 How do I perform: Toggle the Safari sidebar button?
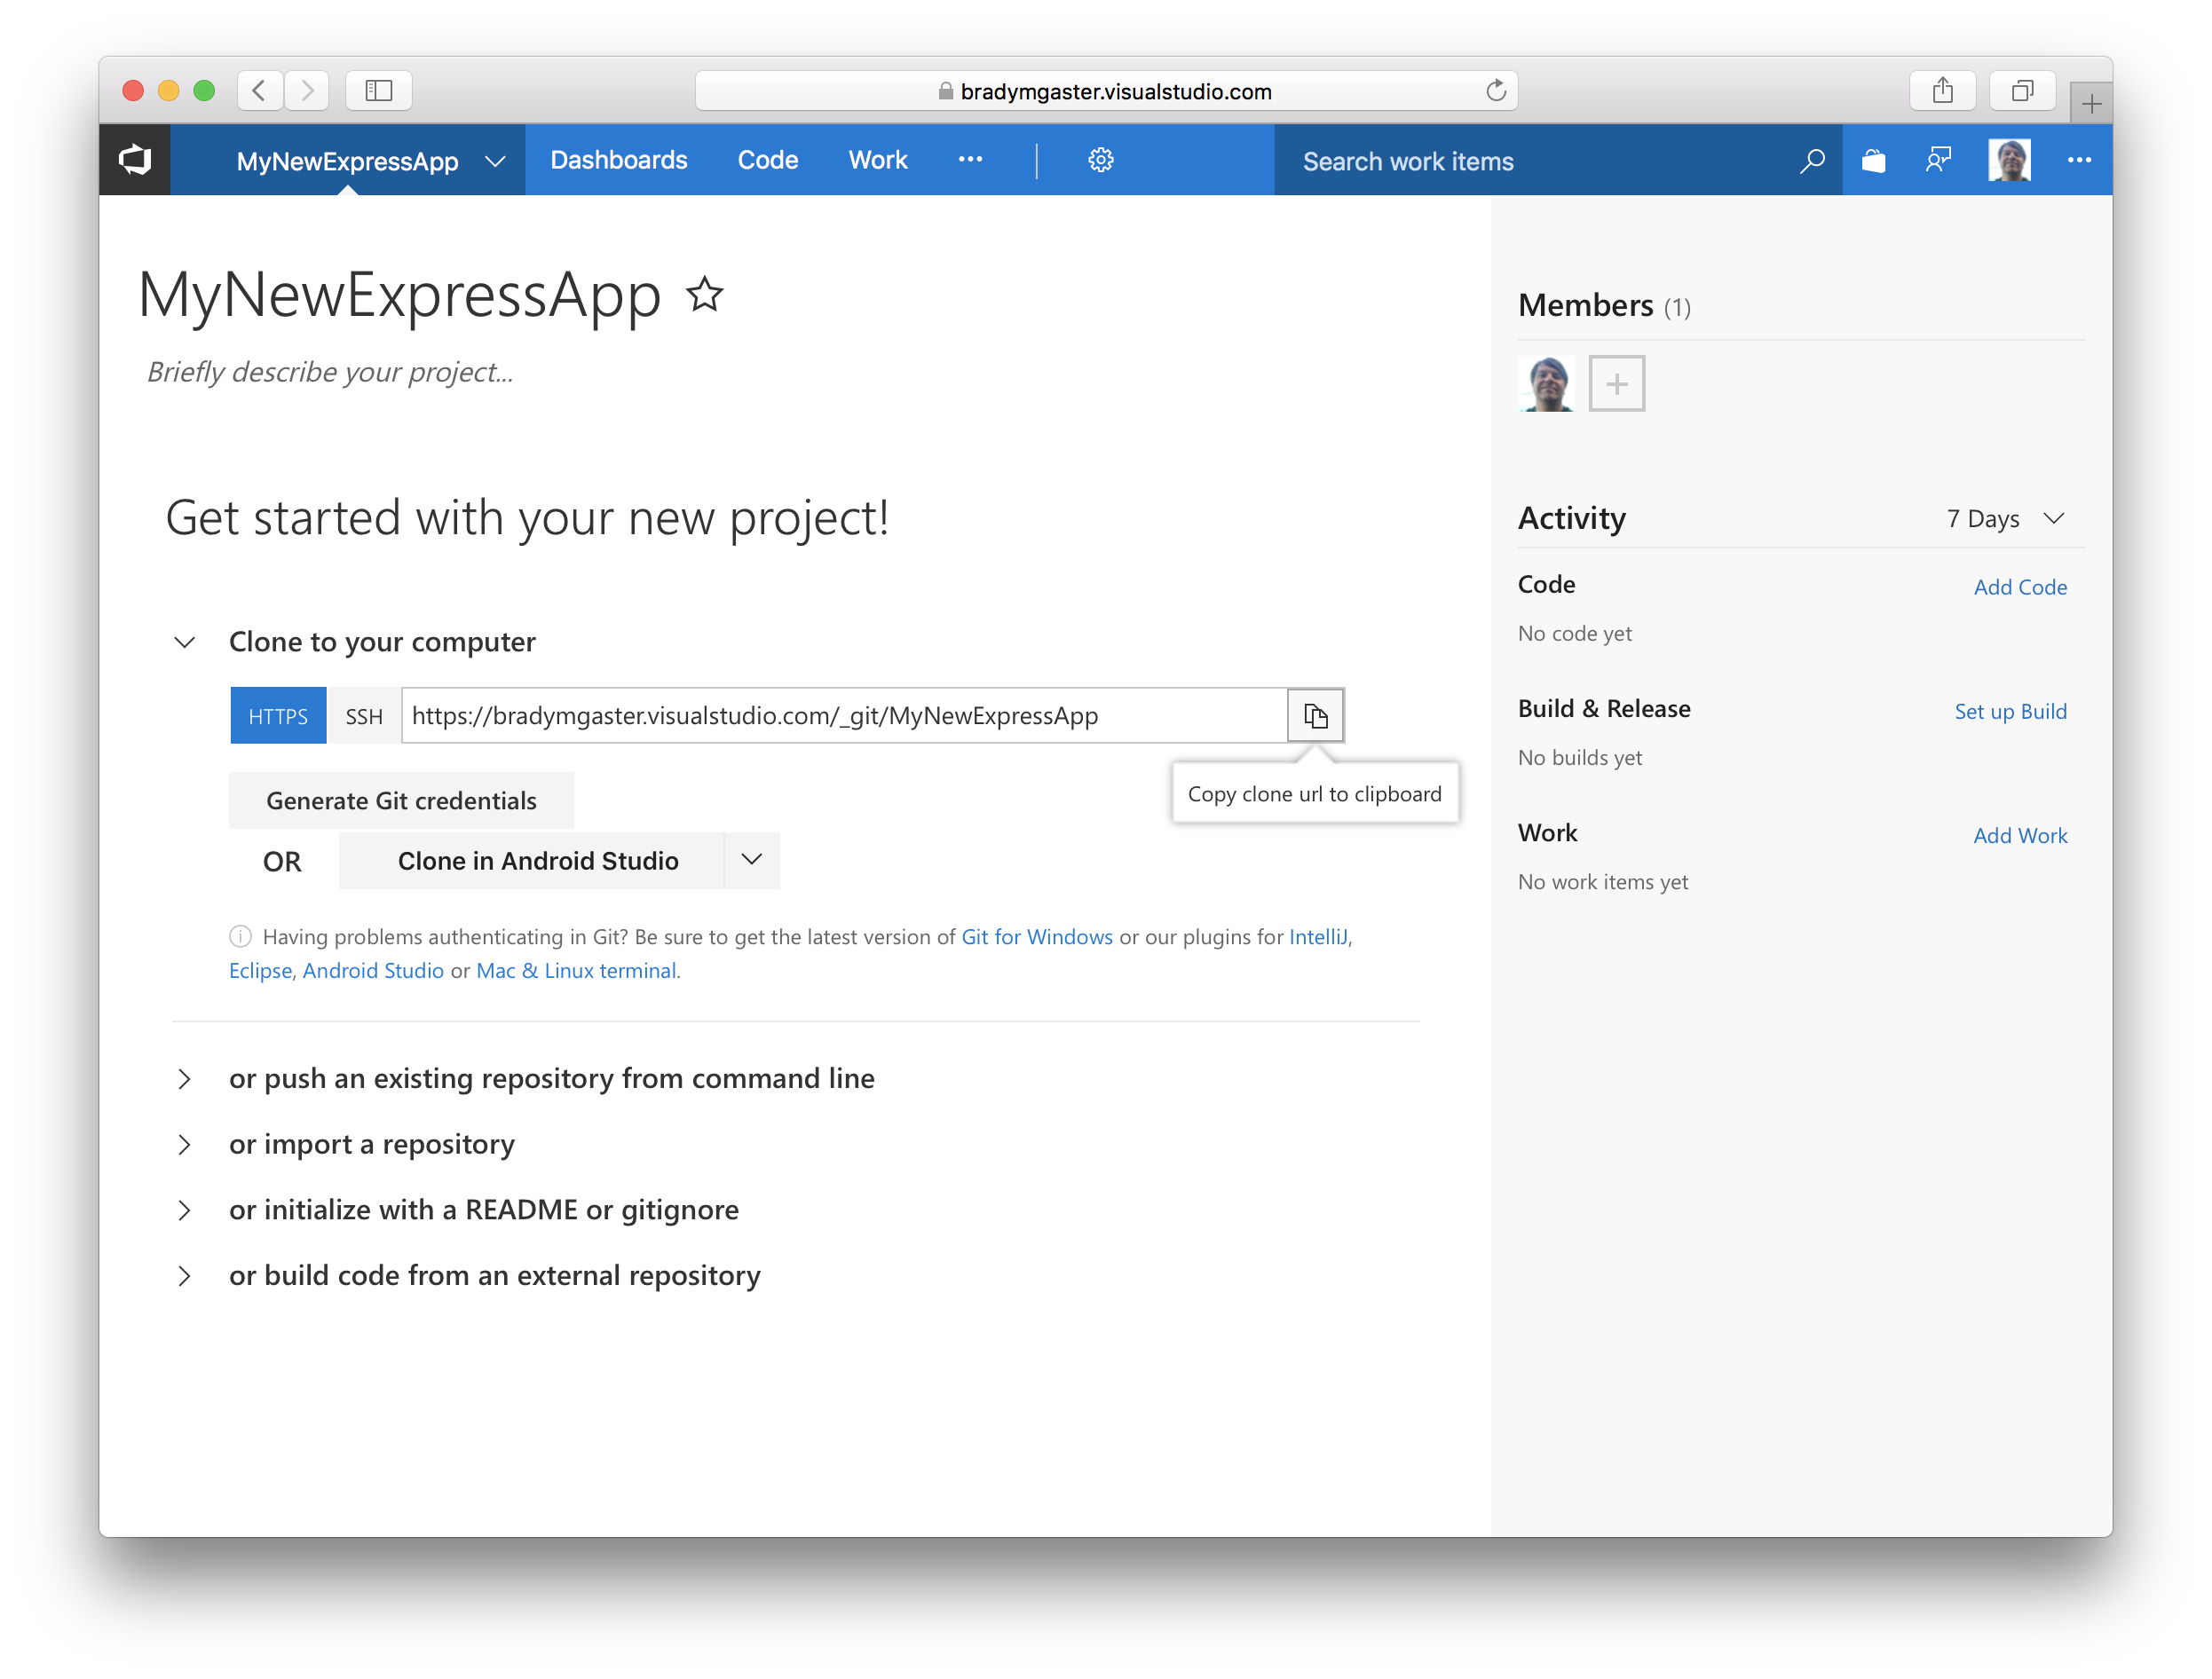(379, 91)
